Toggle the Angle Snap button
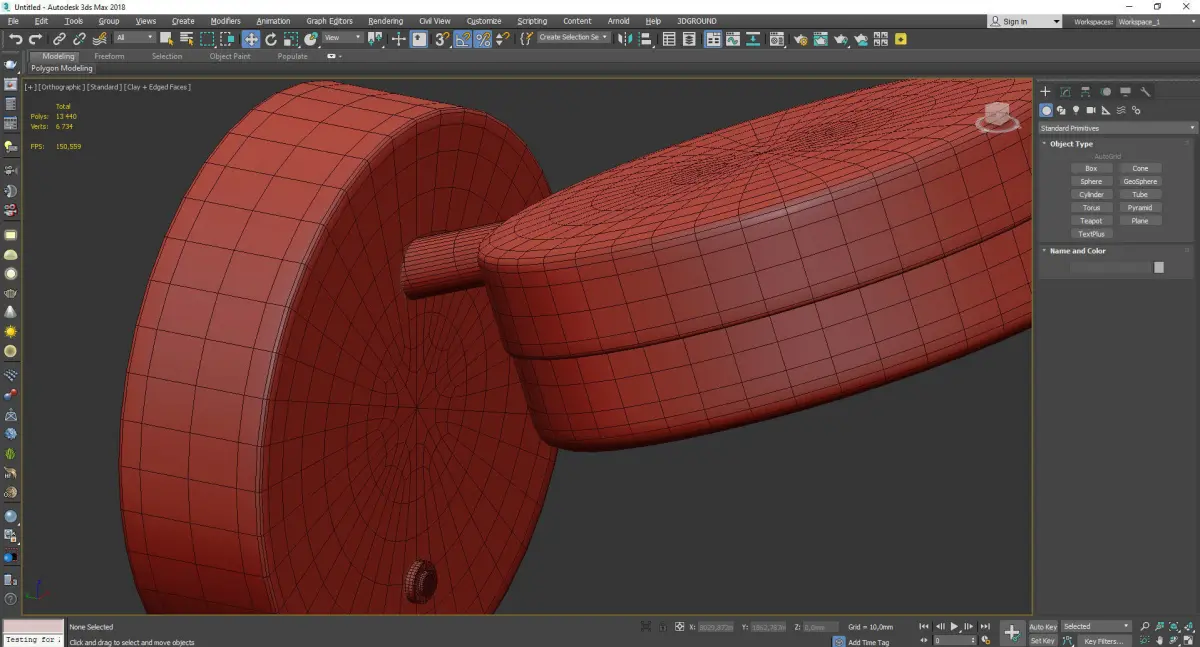Viewport: 1200px width, 647px height. coord(462,39)
